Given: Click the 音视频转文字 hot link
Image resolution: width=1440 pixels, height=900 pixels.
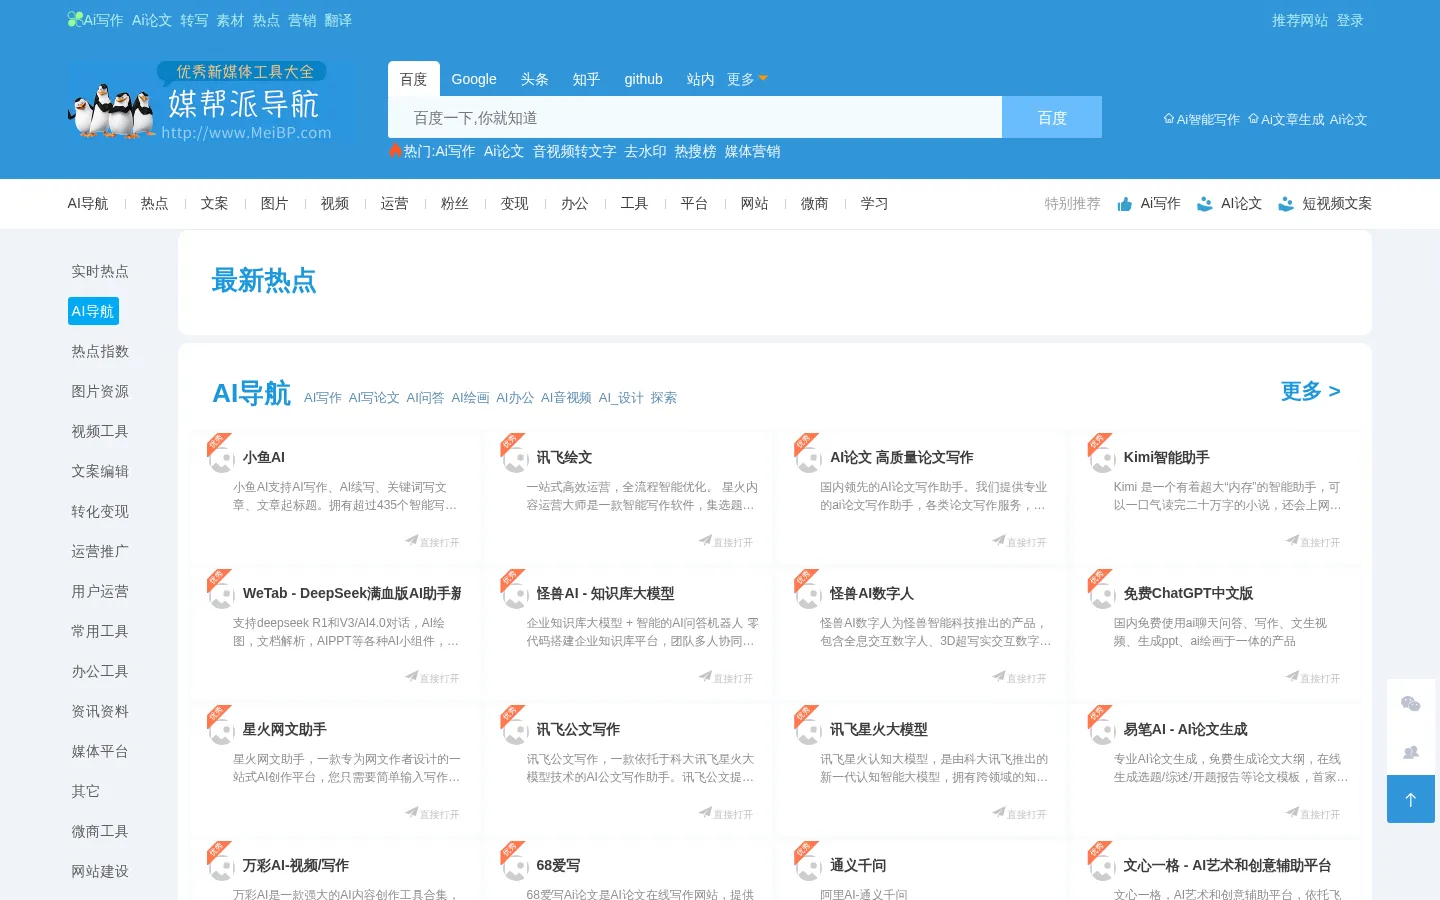Looking at the screenshot, I should coord(574,151).
